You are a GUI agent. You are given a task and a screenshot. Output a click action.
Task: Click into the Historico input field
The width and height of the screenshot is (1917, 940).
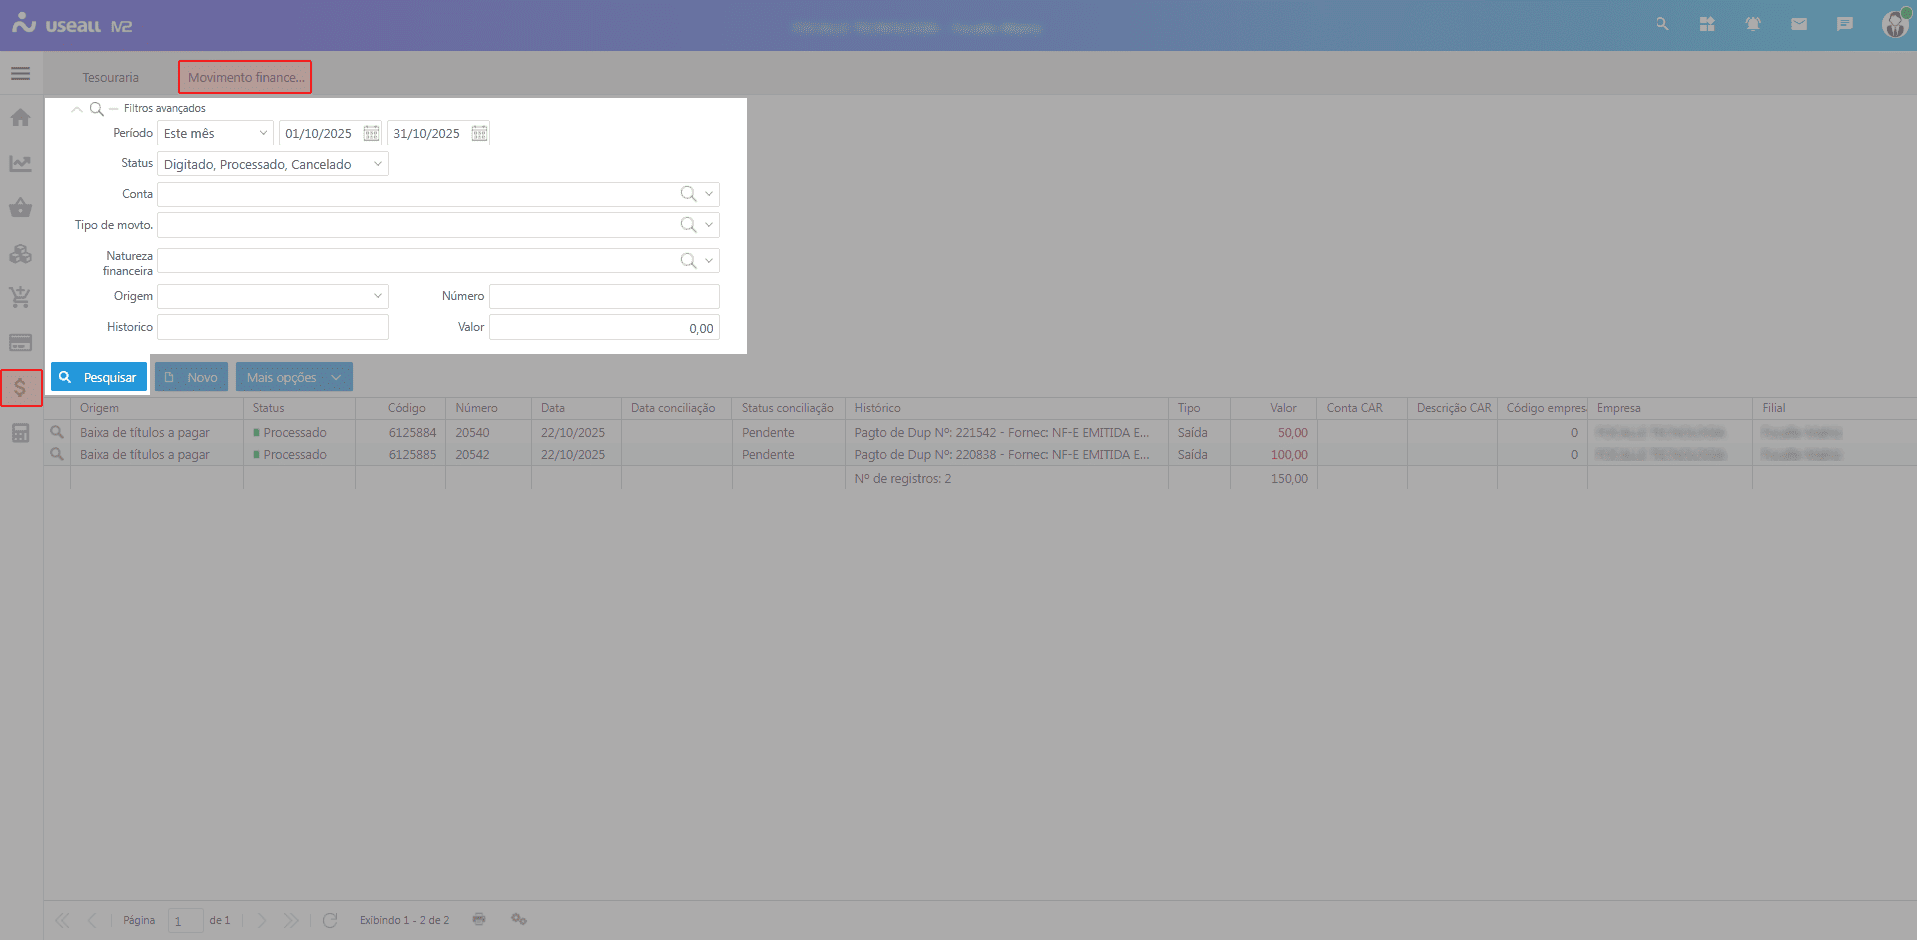coord(272,327)
